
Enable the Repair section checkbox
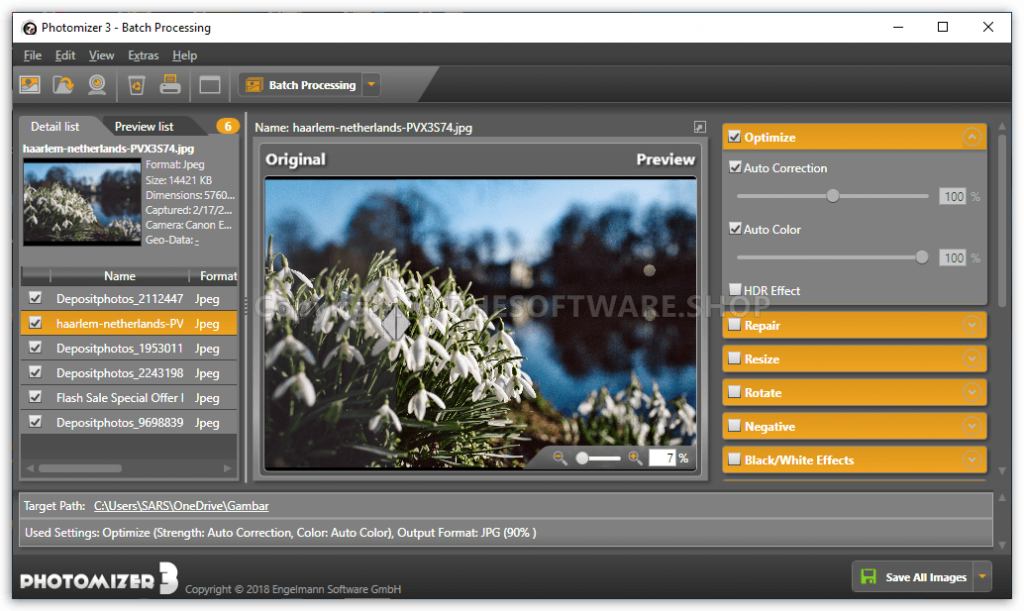[735, 324]
